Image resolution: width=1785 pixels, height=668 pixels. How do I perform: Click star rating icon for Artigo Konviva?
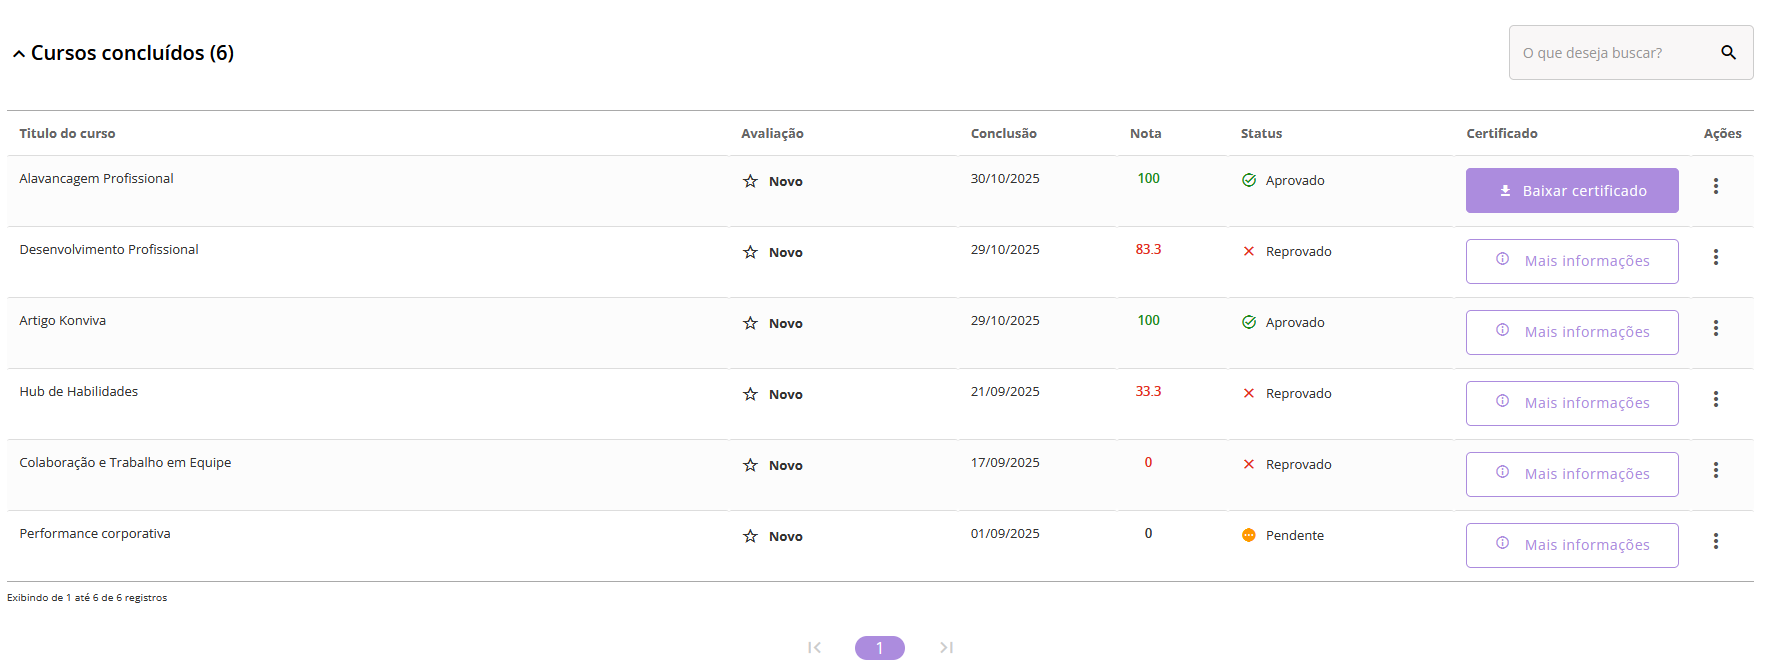(750, 323)
